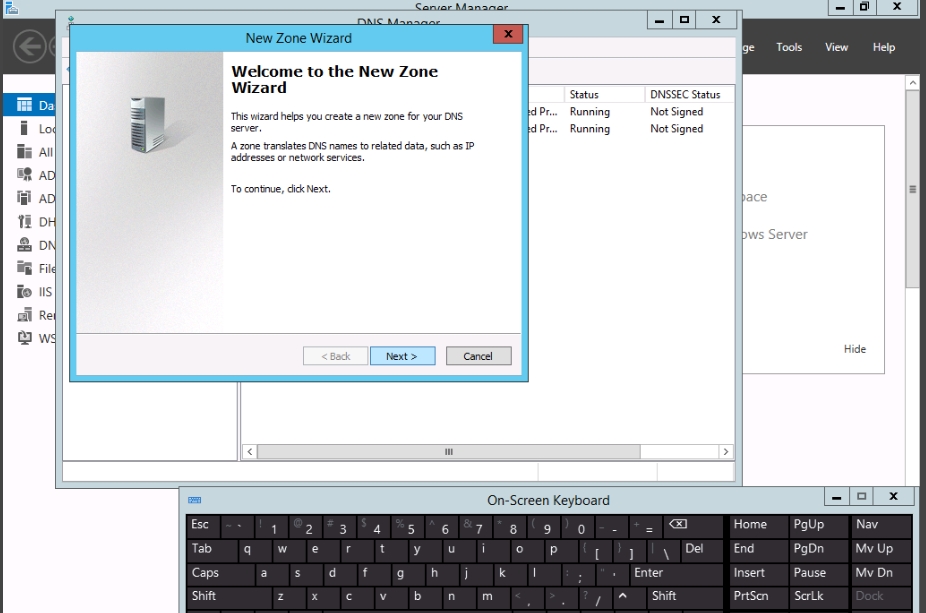Click the Hide link in welcome tile
Screen dimensions: 926x613
854,349
